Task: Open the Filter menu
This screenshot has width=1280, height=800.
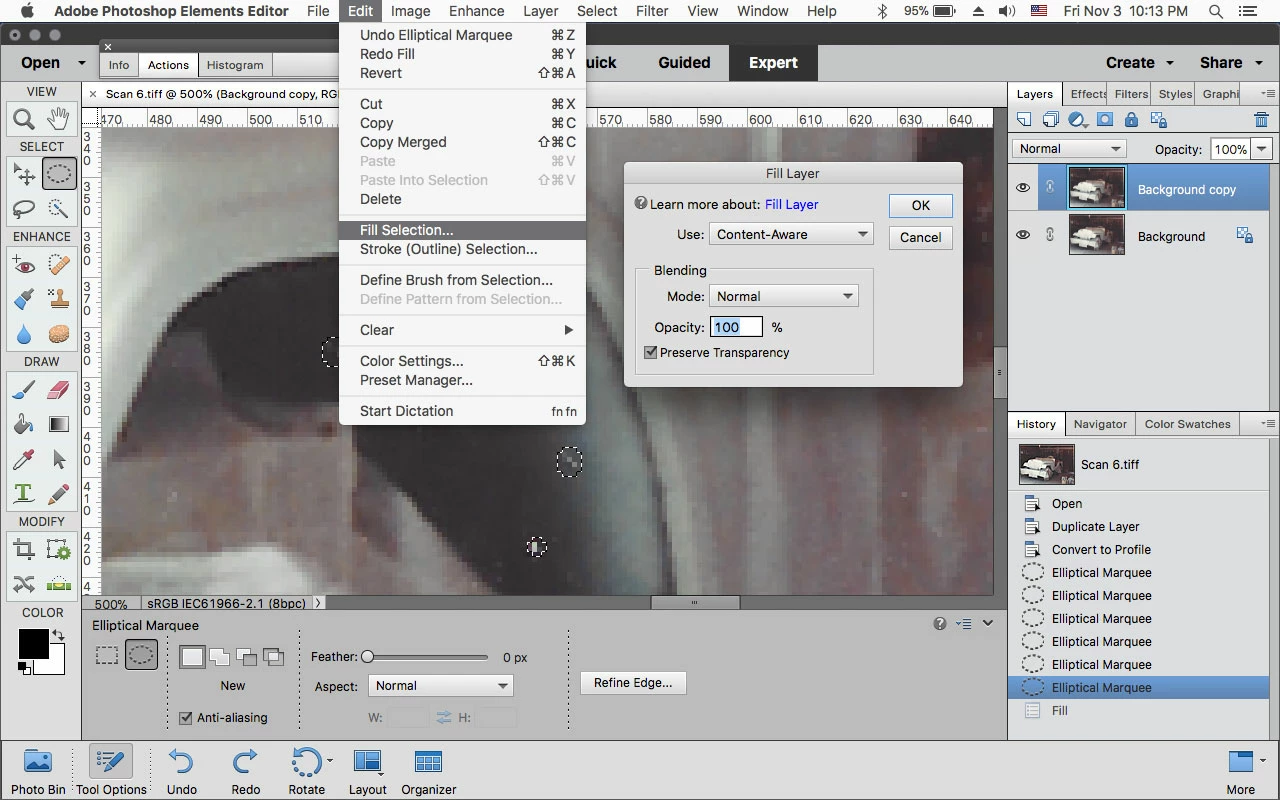Action: pyautogui.click(x=652, y=11)
